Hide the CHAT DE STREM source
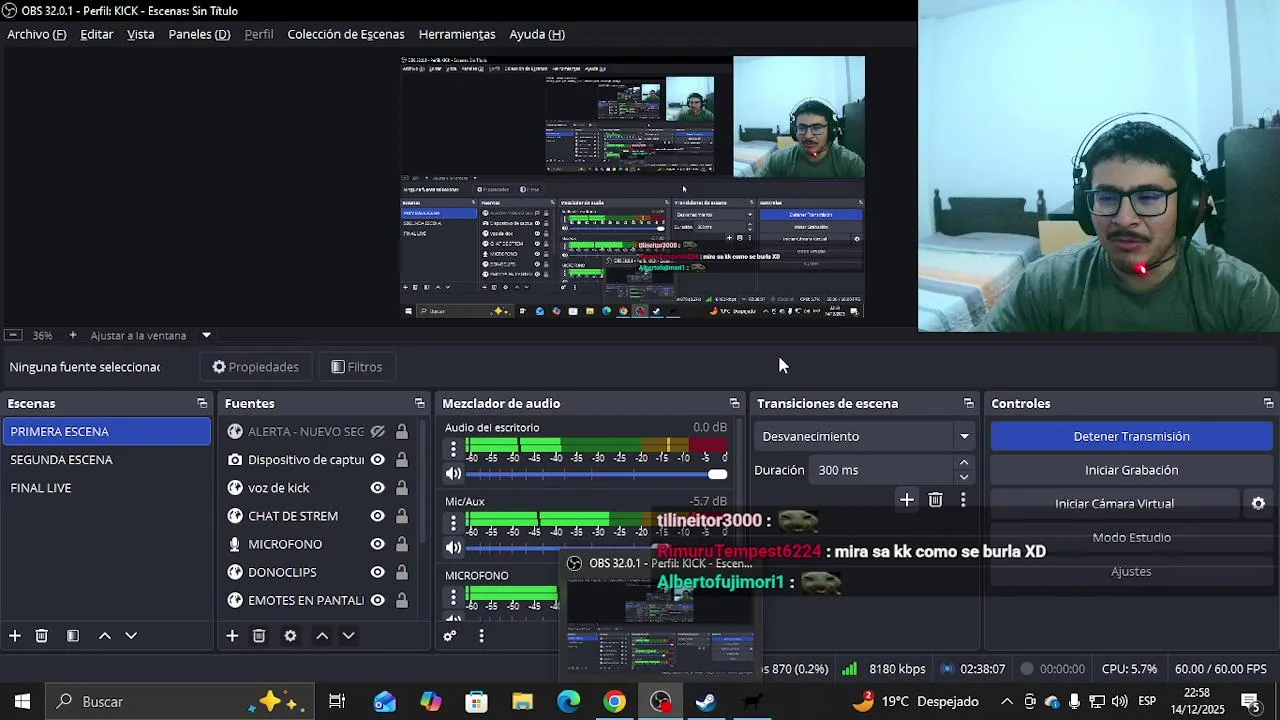Viewport: 1280px width, 720px height. click(377, 516)
